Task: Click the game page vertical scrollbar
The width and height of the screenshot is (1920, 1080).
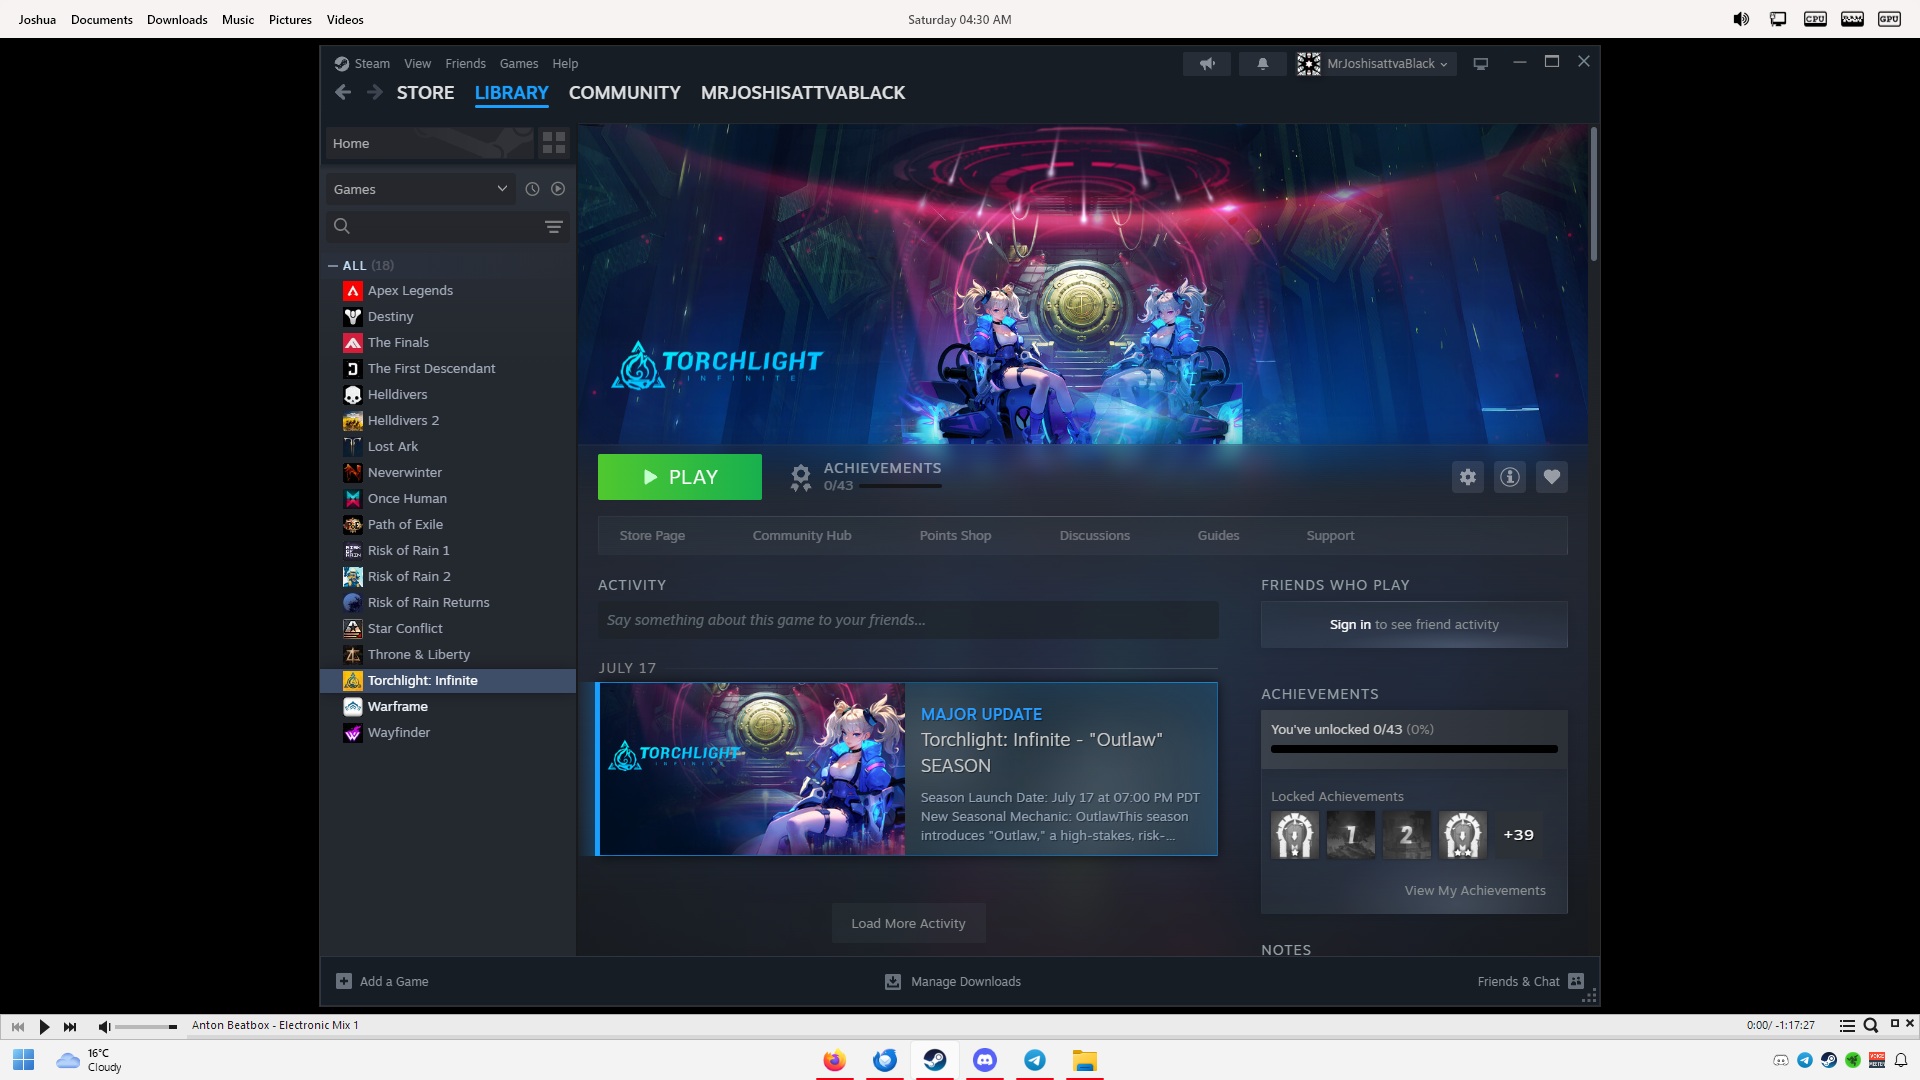Action: [x=1593, y=195]
